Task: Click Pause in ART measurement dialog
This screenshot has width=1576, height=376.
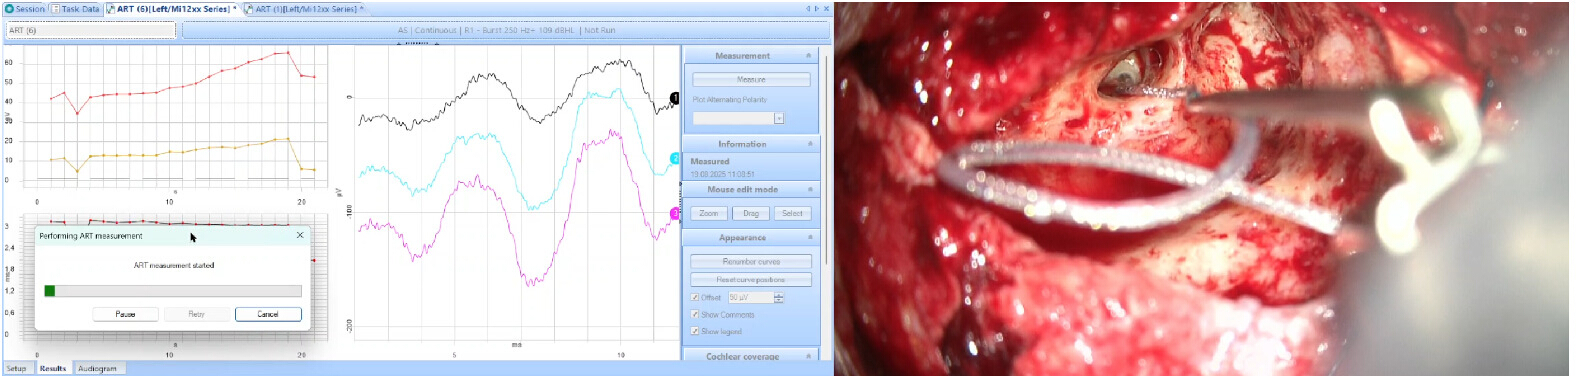Action: pos(125,314)
